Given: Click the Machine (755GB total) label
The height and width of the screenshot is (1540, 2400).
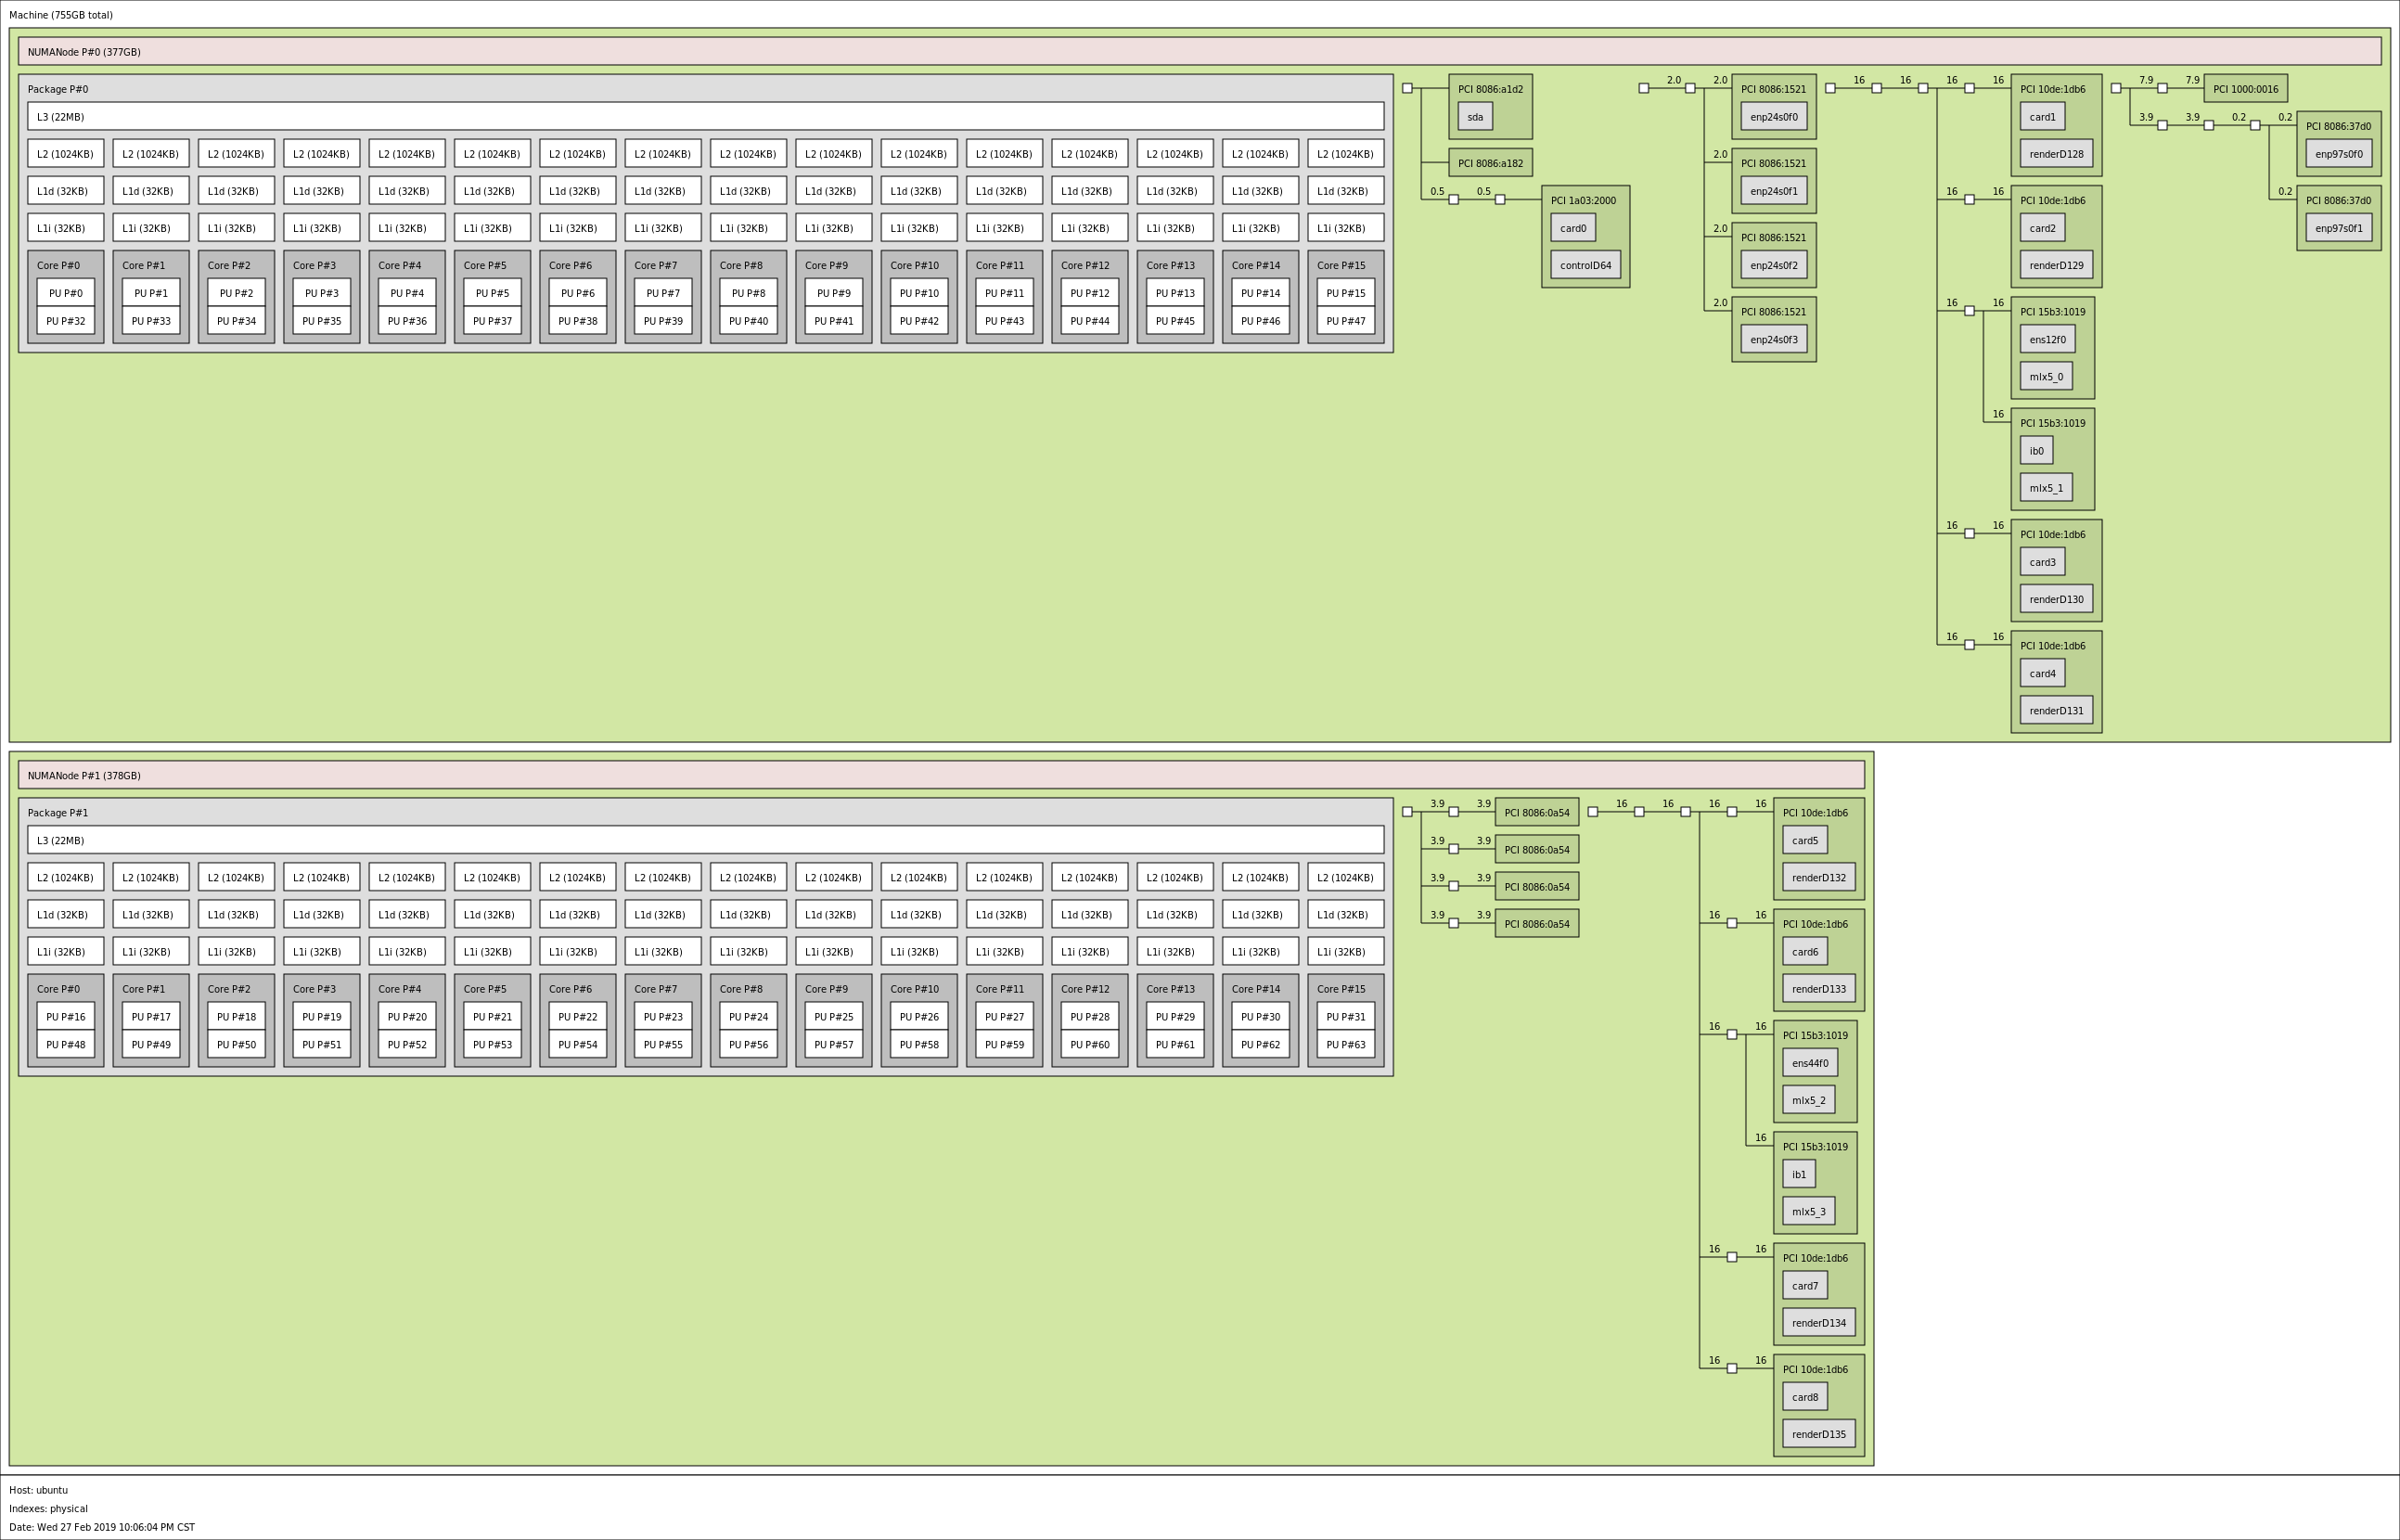Looking at the screenshot, I should coord(61,15).
